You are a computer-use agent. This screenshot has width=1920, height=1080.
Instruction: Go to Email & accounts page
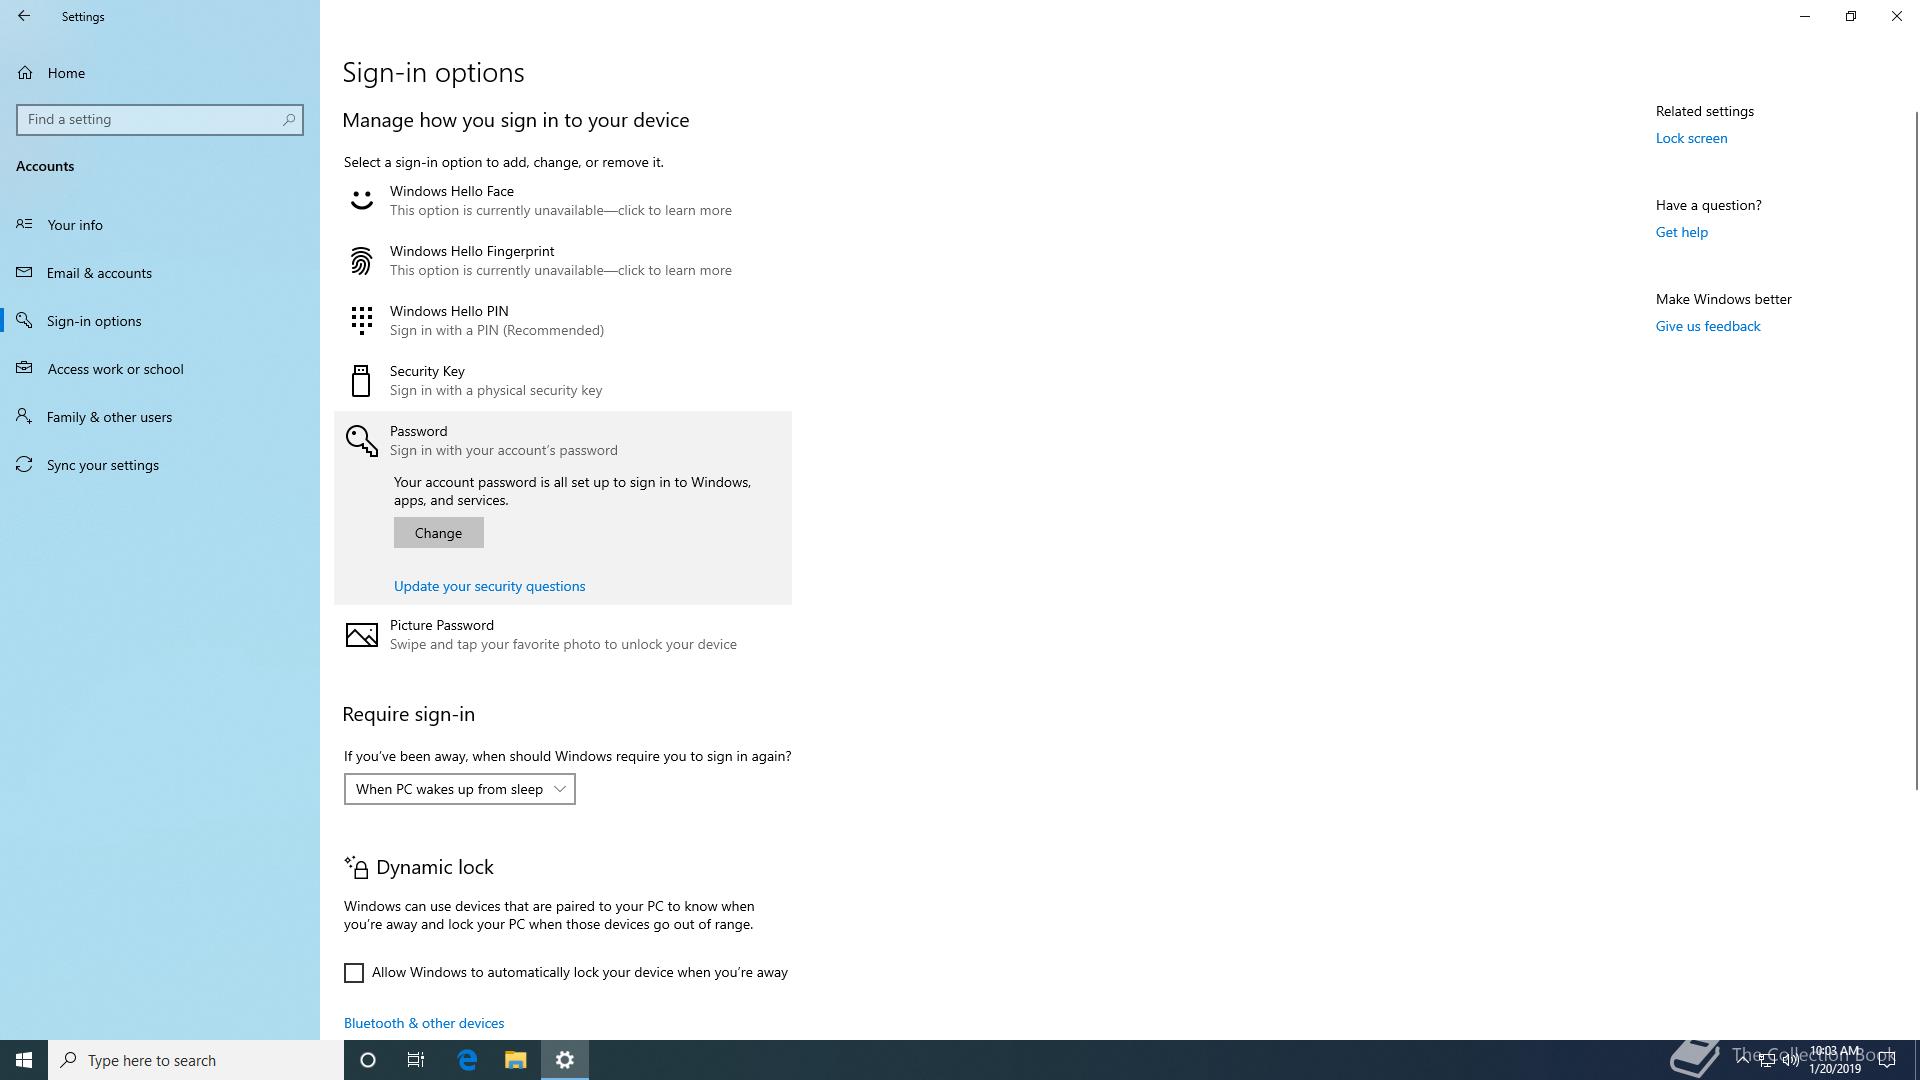160,272
